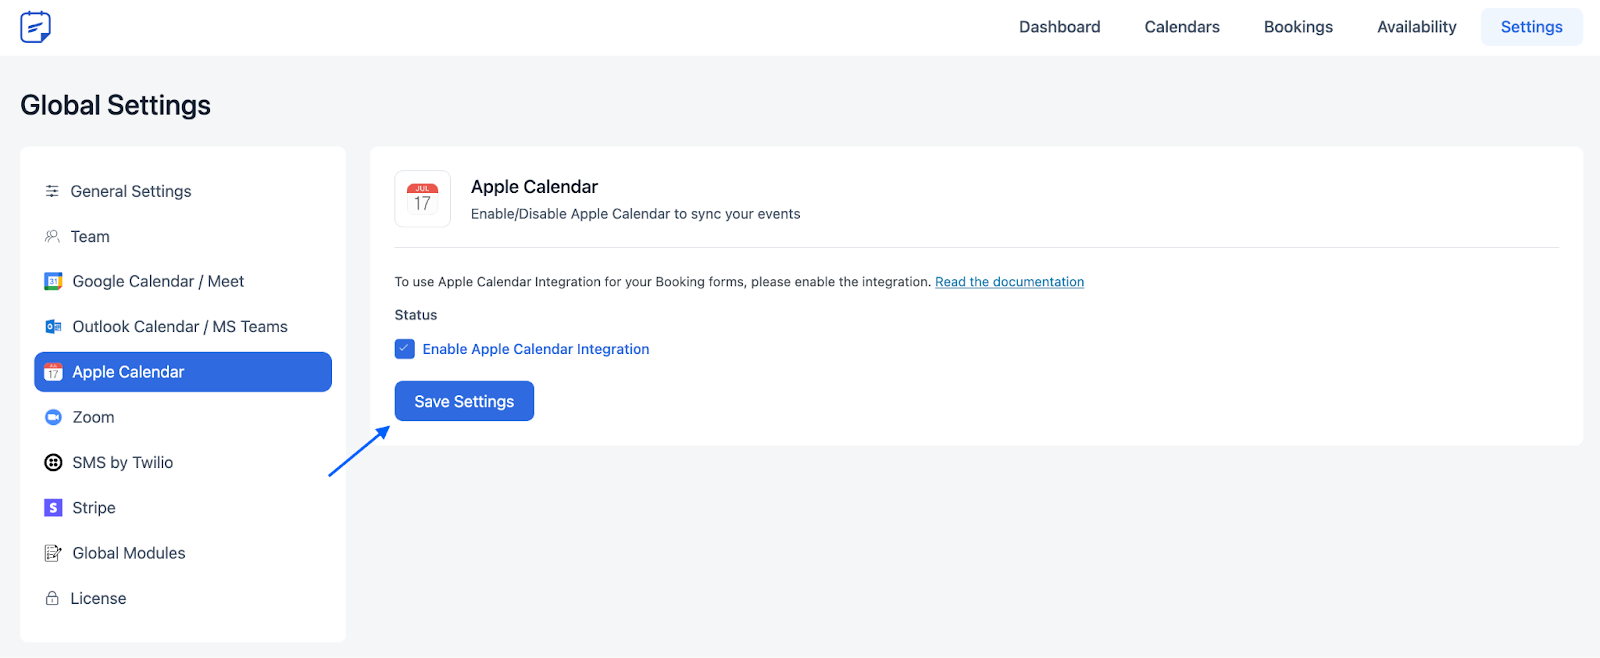Click Save Settings button
Screen dimensions: 1600x658
(x=464, y=401)
